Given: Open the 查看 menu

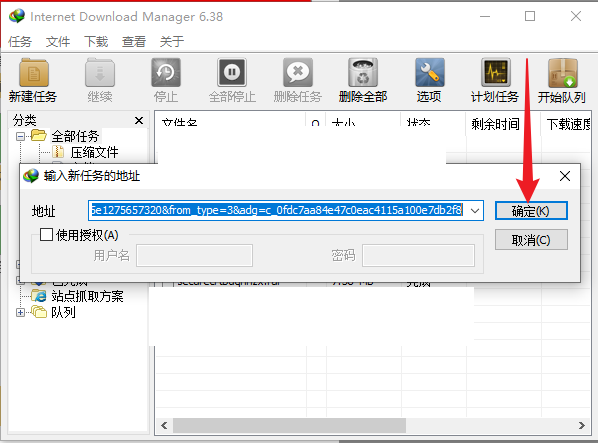Looking at the screenshot, I should pos(134,41).
